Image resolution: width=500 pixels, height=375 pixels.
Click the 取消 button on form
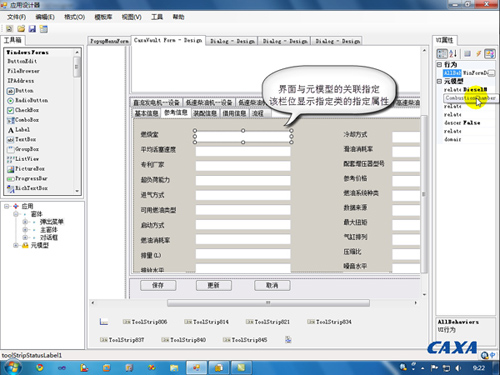(272, 285)
